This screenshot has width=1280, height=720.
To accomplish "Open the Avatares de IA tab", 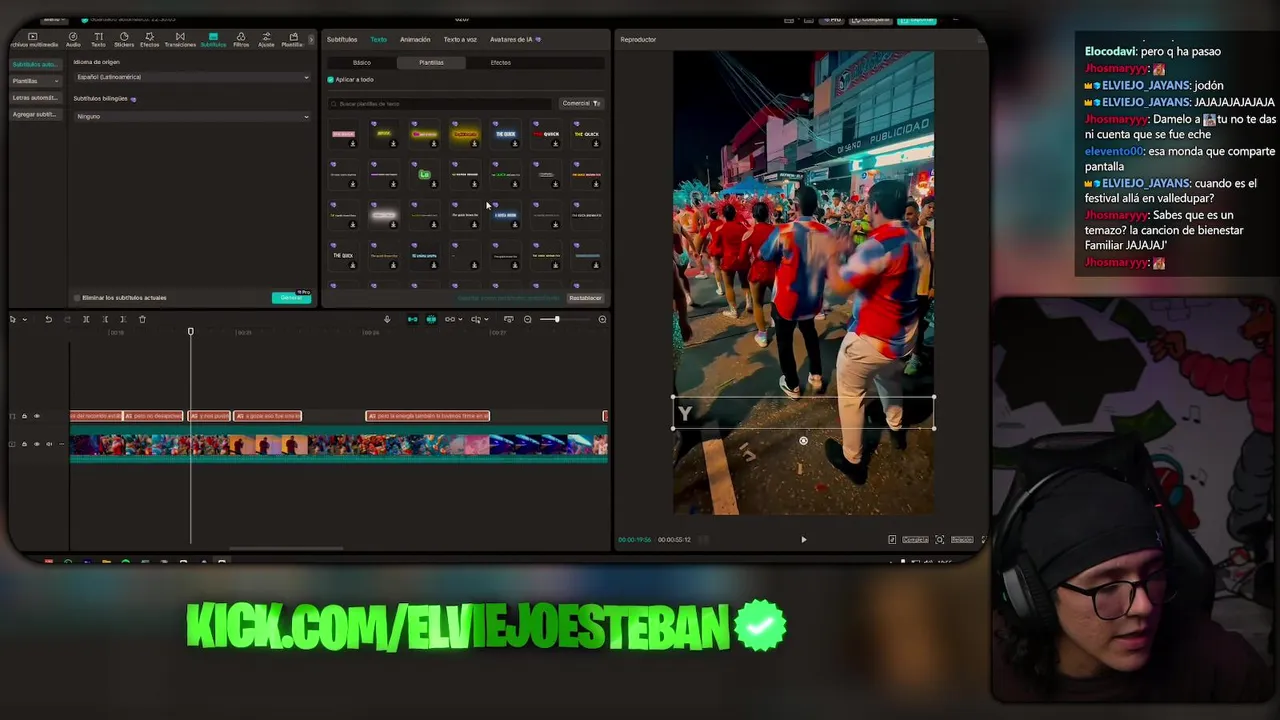I will pos(515,39).
